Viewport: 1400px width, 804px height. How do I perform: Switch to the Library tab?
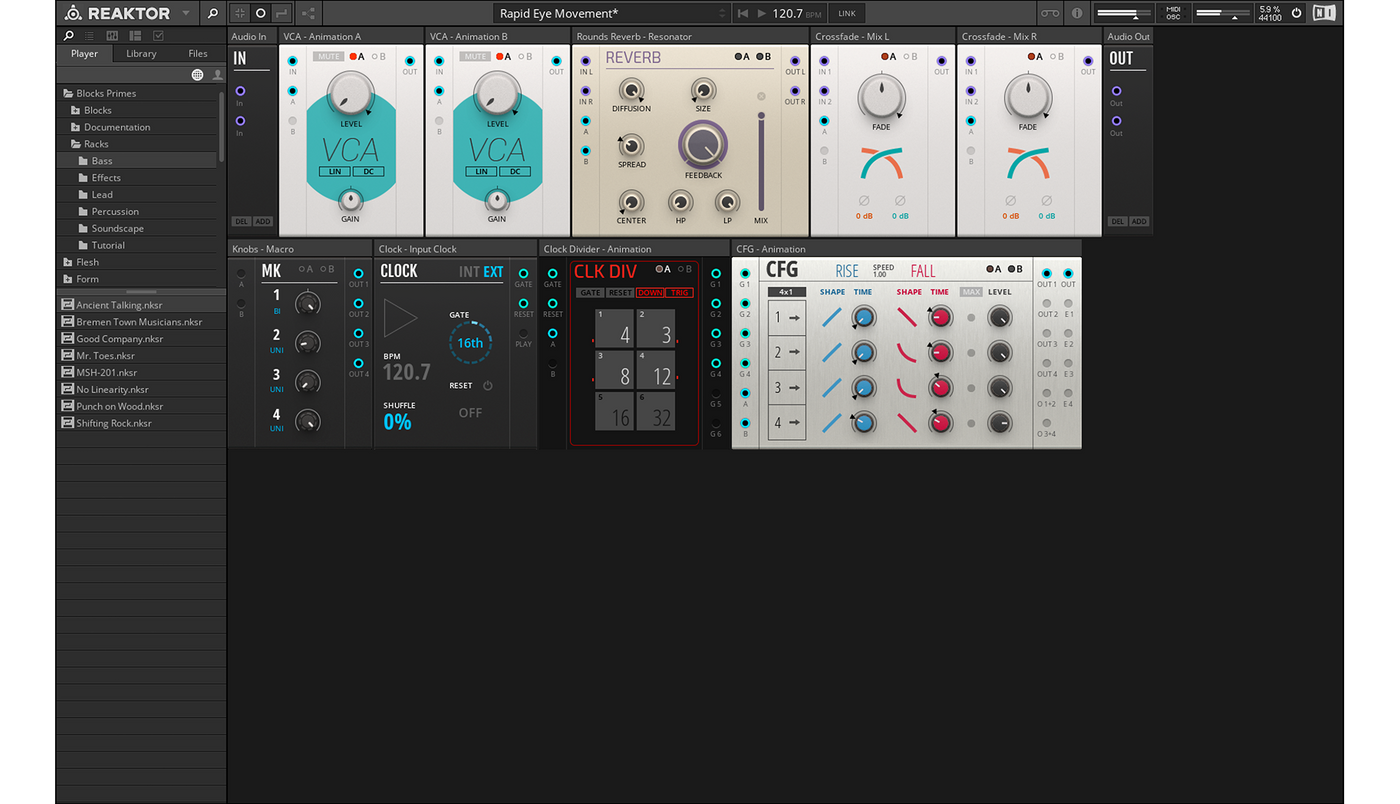(x=141, y=54)
